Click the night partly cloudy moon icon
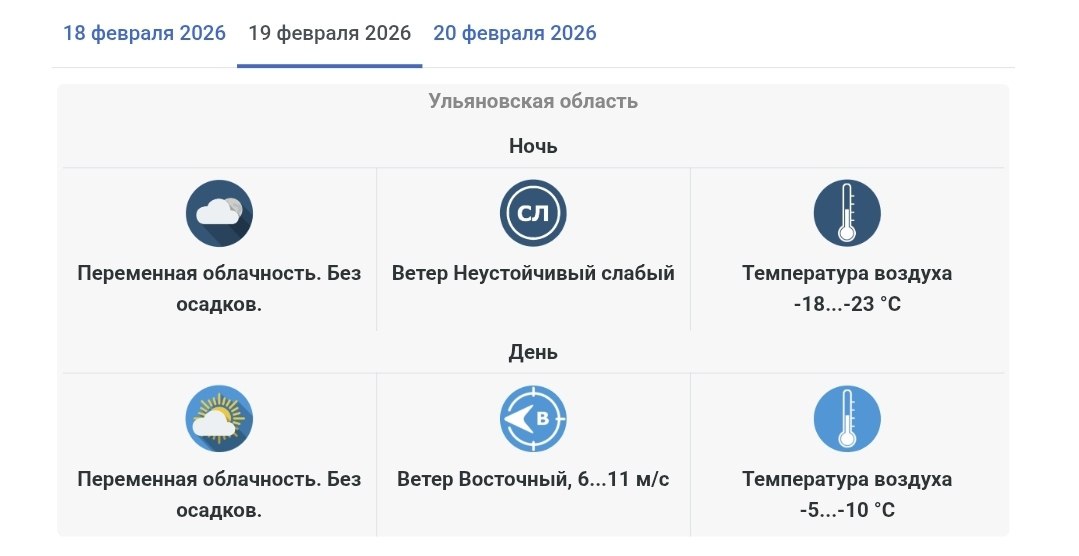1079x556 pixels. tap(219, 213)
